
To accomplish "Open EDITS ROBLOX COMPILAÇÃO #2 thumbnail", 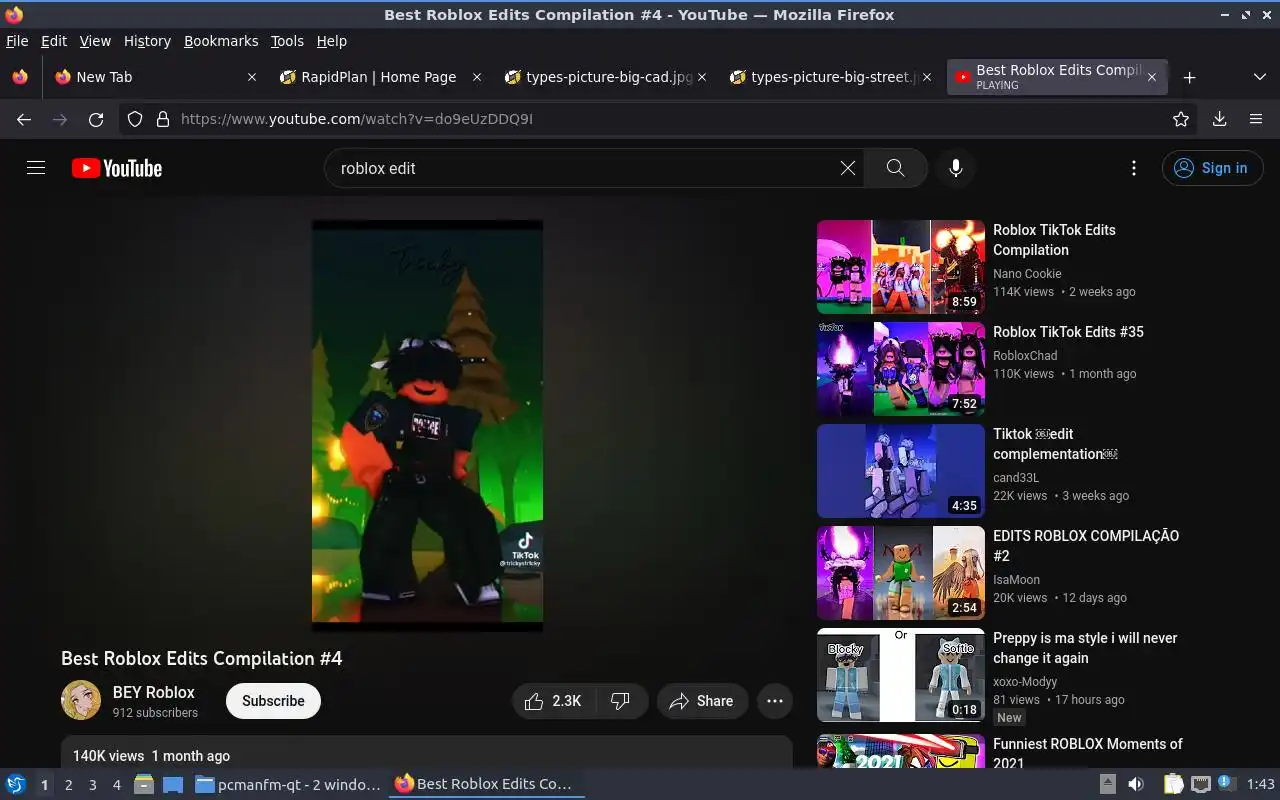I will coord(901,573).
